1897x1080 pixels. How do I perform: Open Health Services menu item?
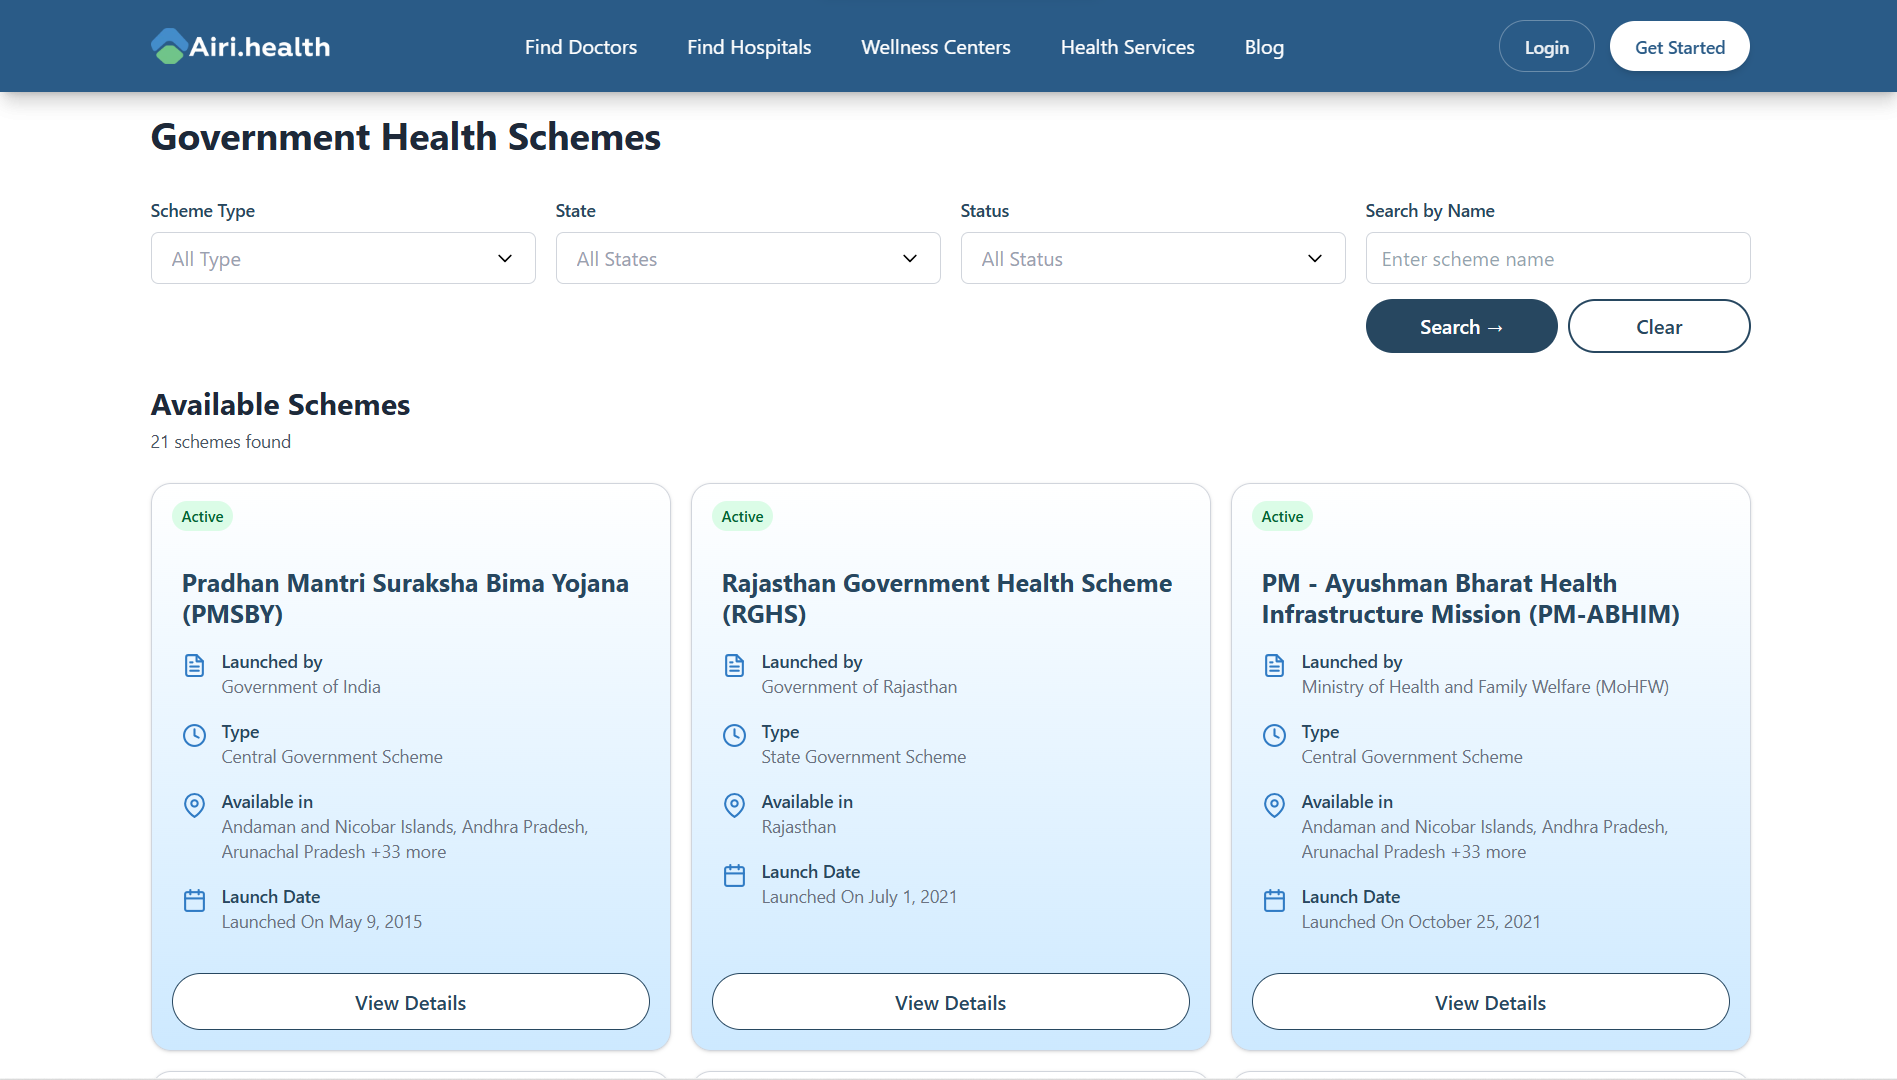coord(1128,47)
